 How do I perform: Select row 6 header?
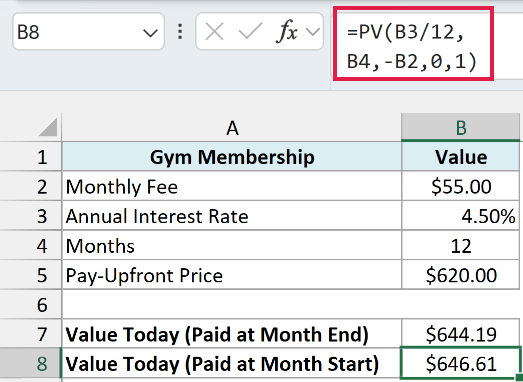click(31, 304)
